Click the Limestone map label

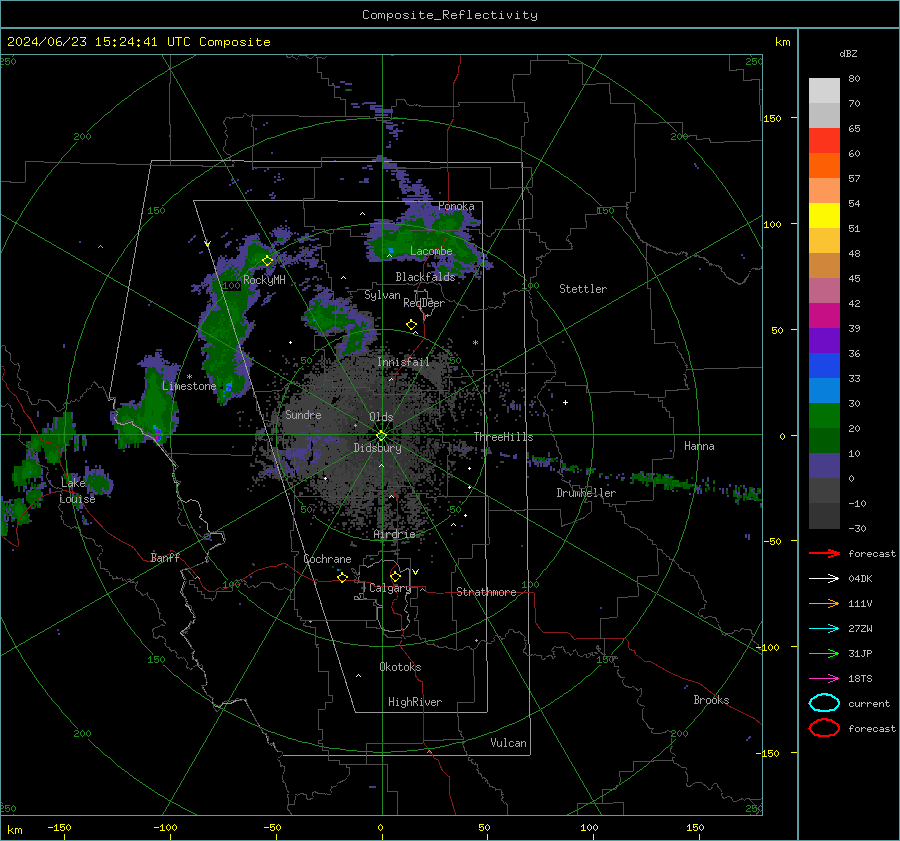pos(189,386)
